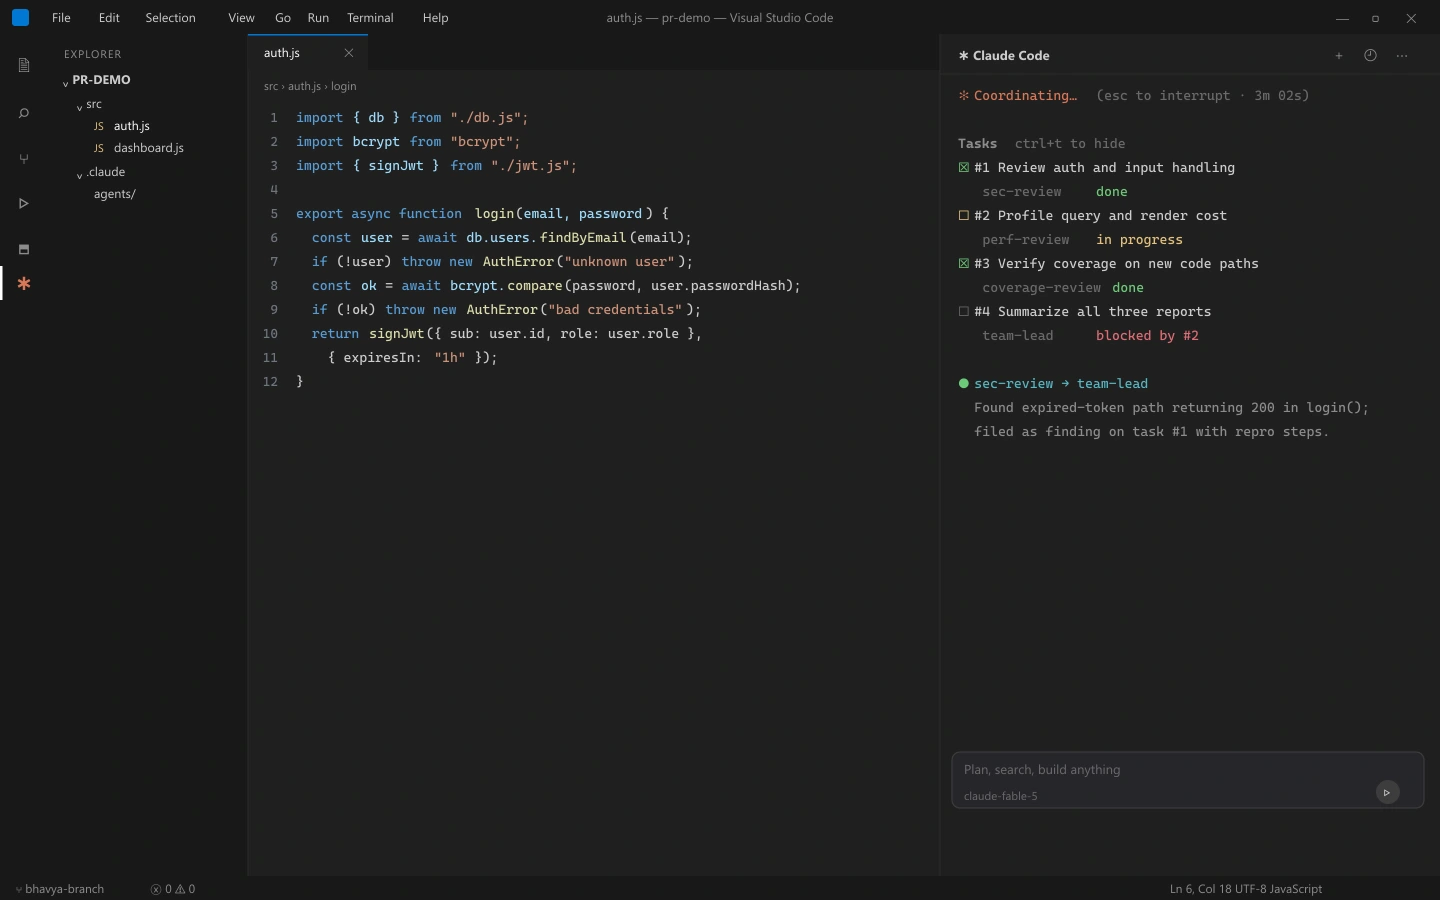Open Claude Code session history
This screenshot has width=1440, height=900.
[1371, 56]
